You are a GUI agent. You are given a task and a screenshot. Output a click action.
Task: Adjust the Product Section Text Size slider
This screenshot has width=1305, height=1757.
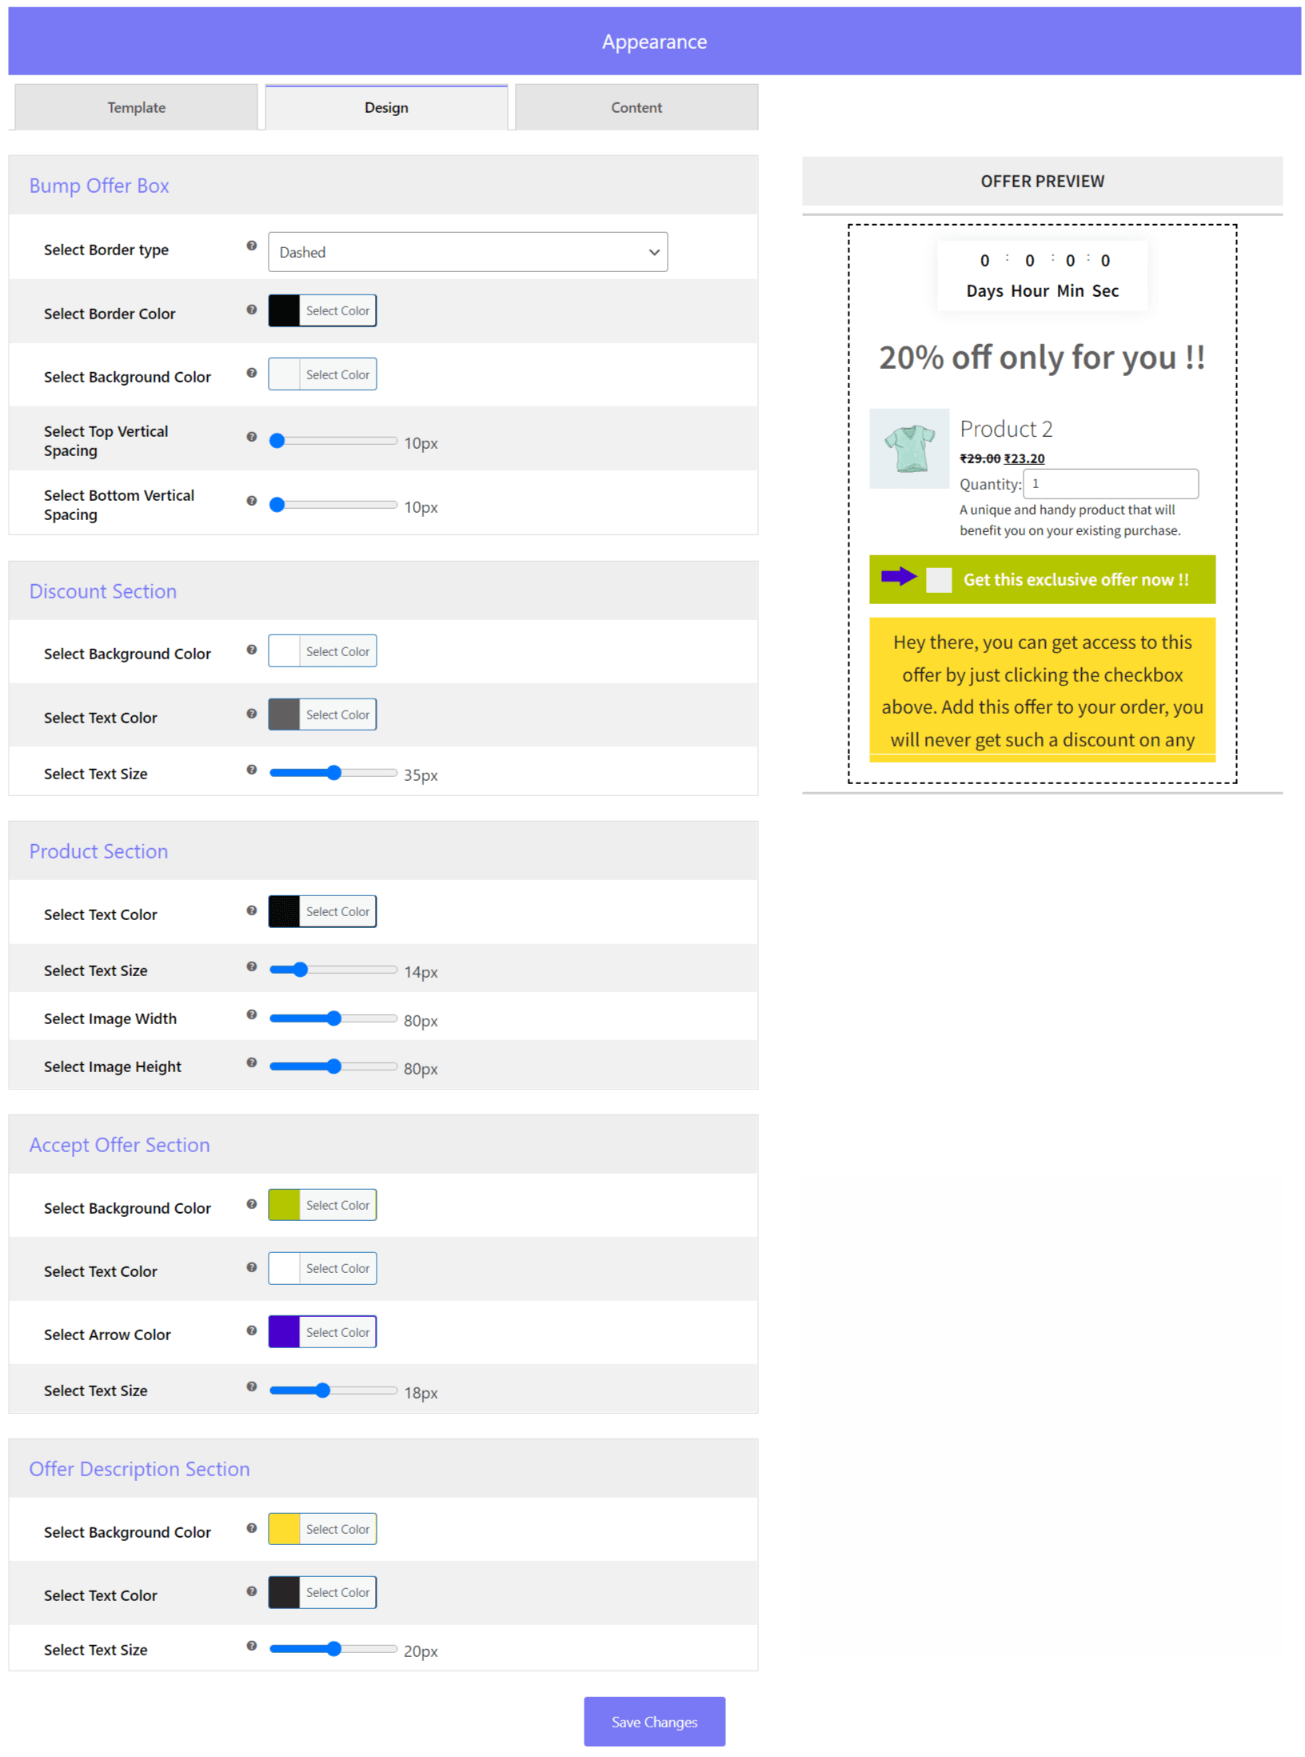pos(333,970)
